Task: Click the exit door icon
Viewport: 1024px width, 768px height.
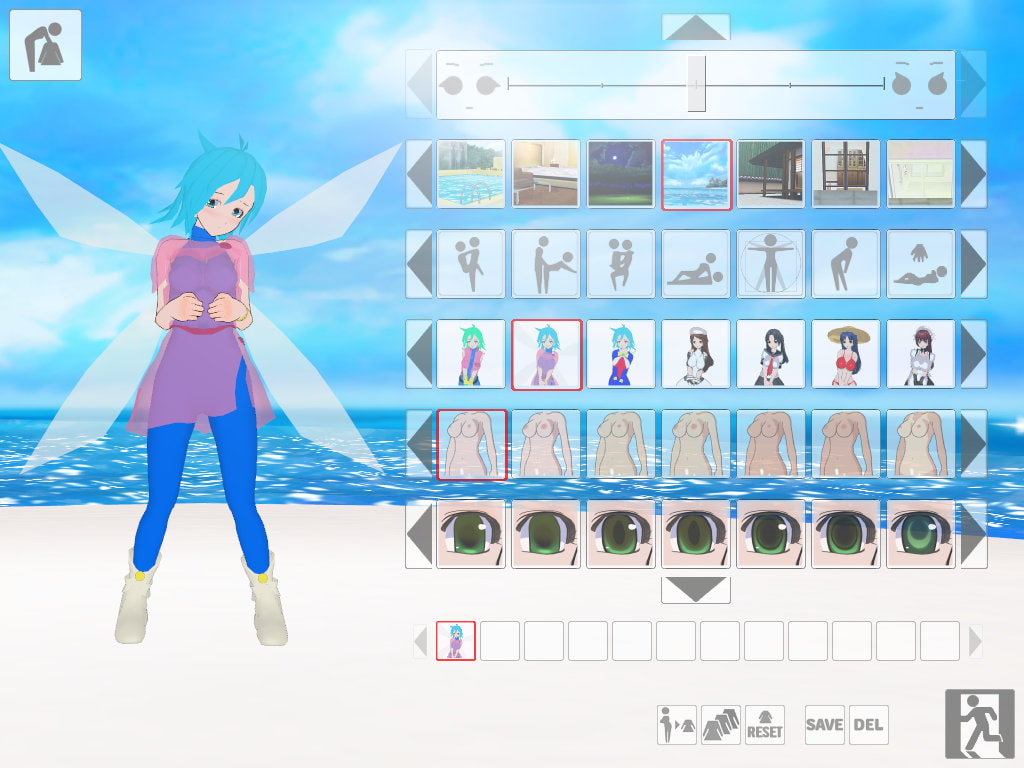Action: [979, 723]
